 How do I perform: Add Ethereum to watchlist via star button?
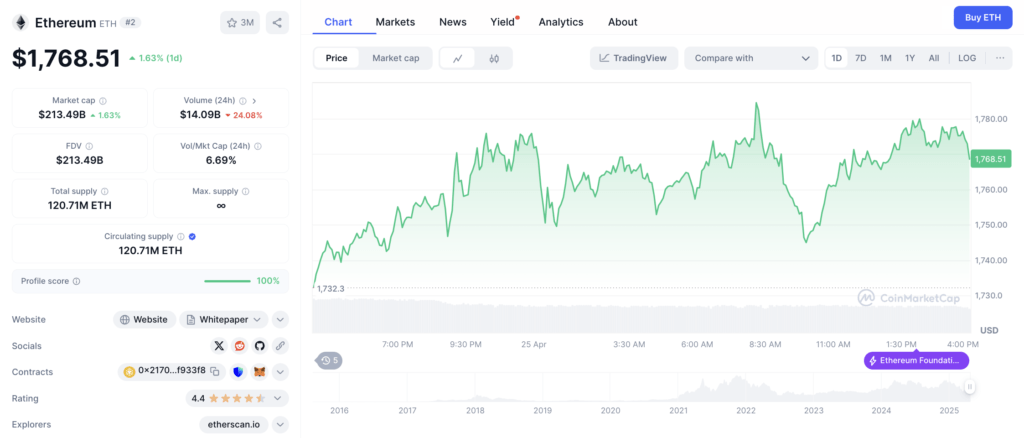(240, 23)
